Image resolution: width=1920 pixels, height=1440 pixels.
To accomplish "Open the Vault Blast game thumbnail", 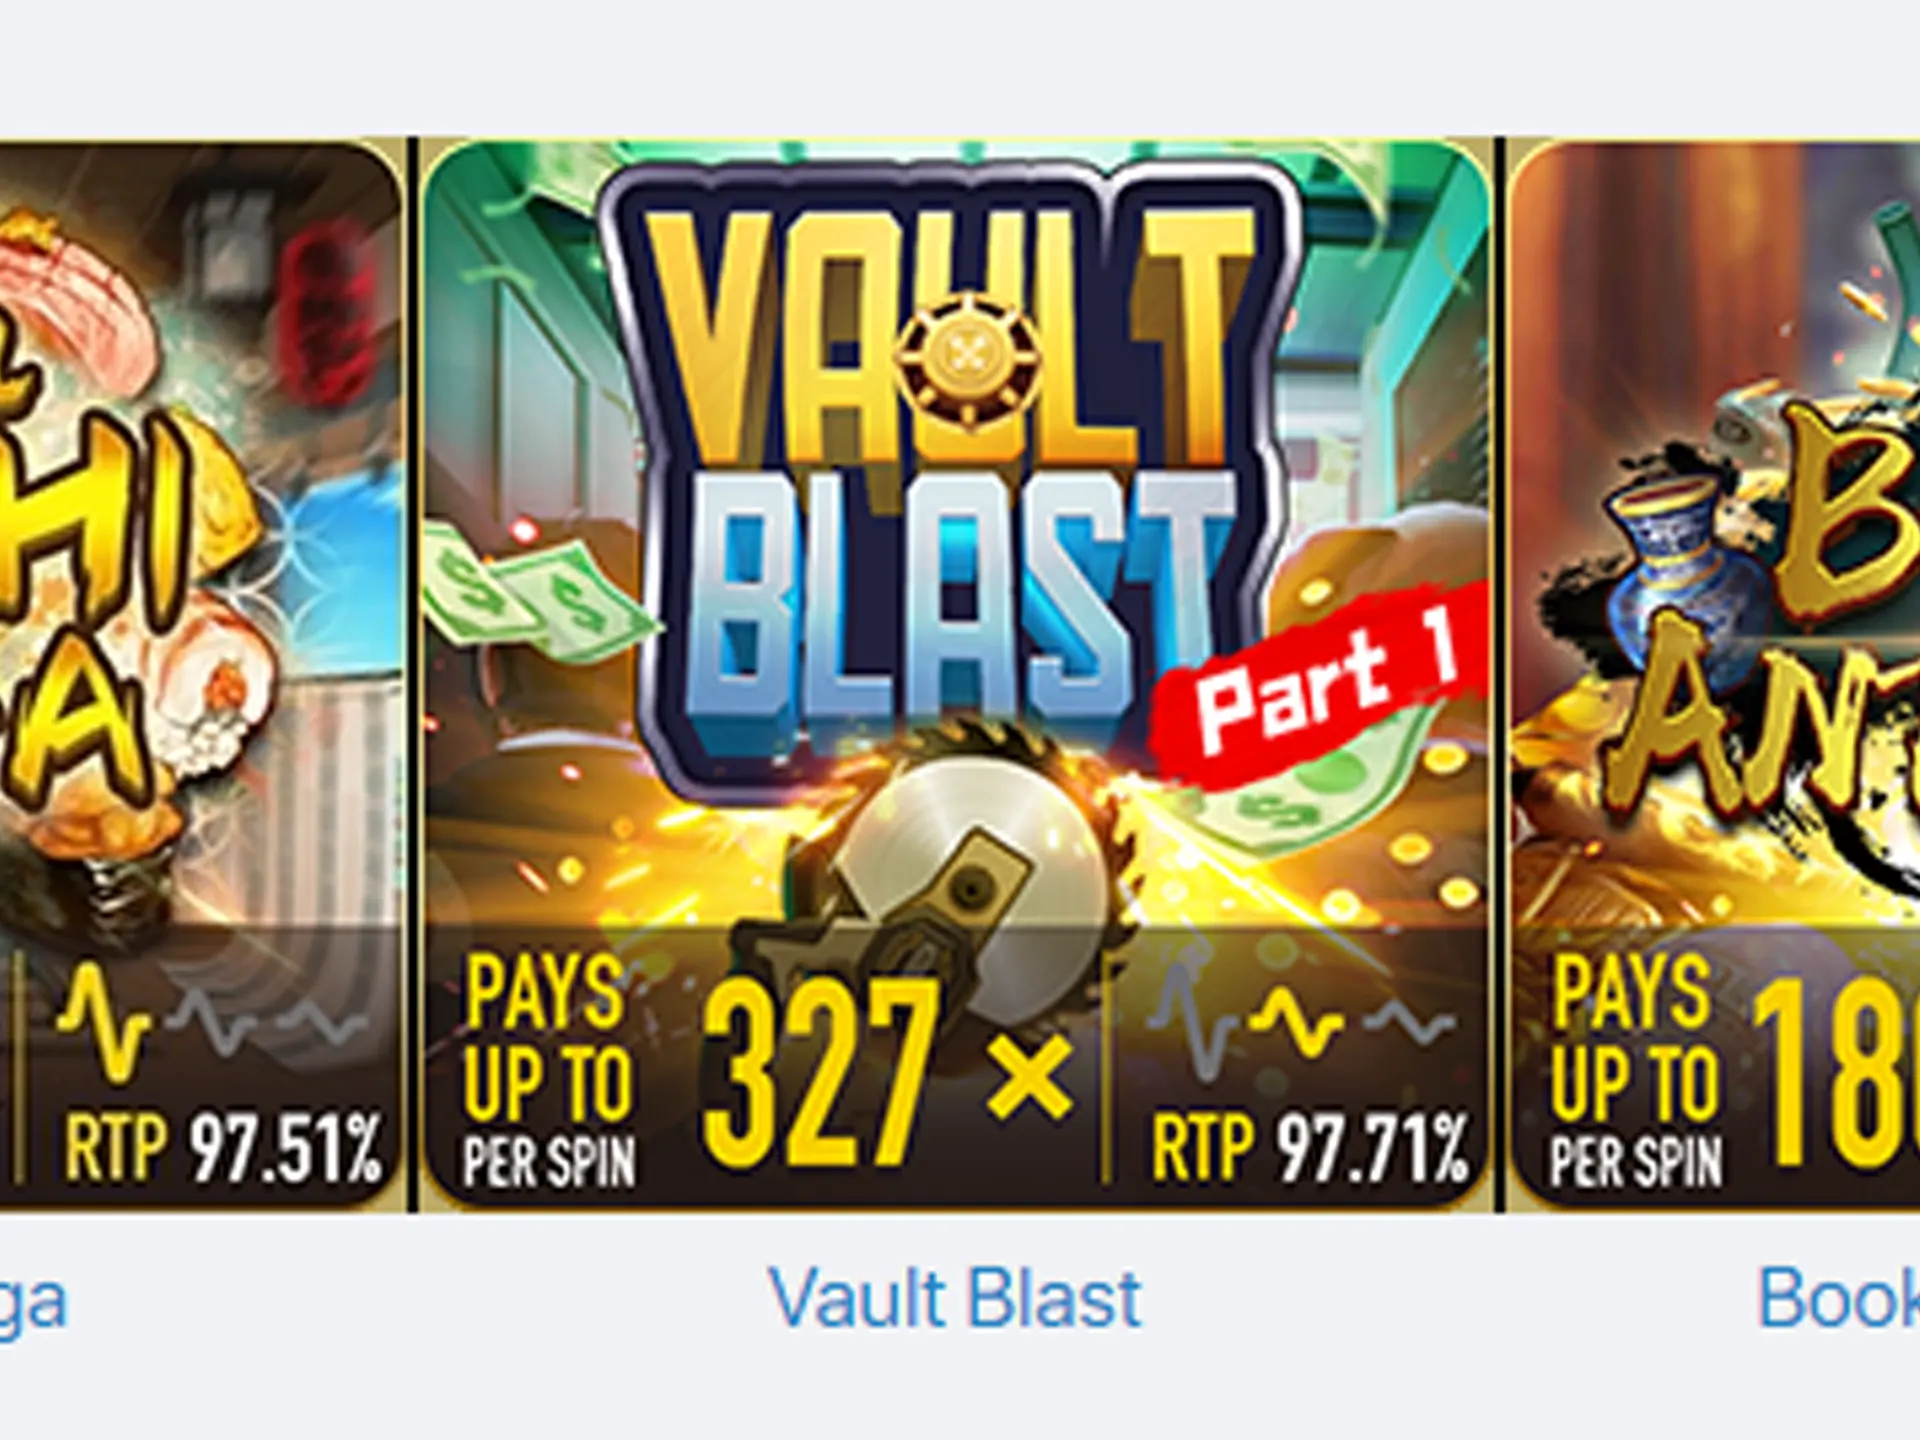I will pos(957,675).
